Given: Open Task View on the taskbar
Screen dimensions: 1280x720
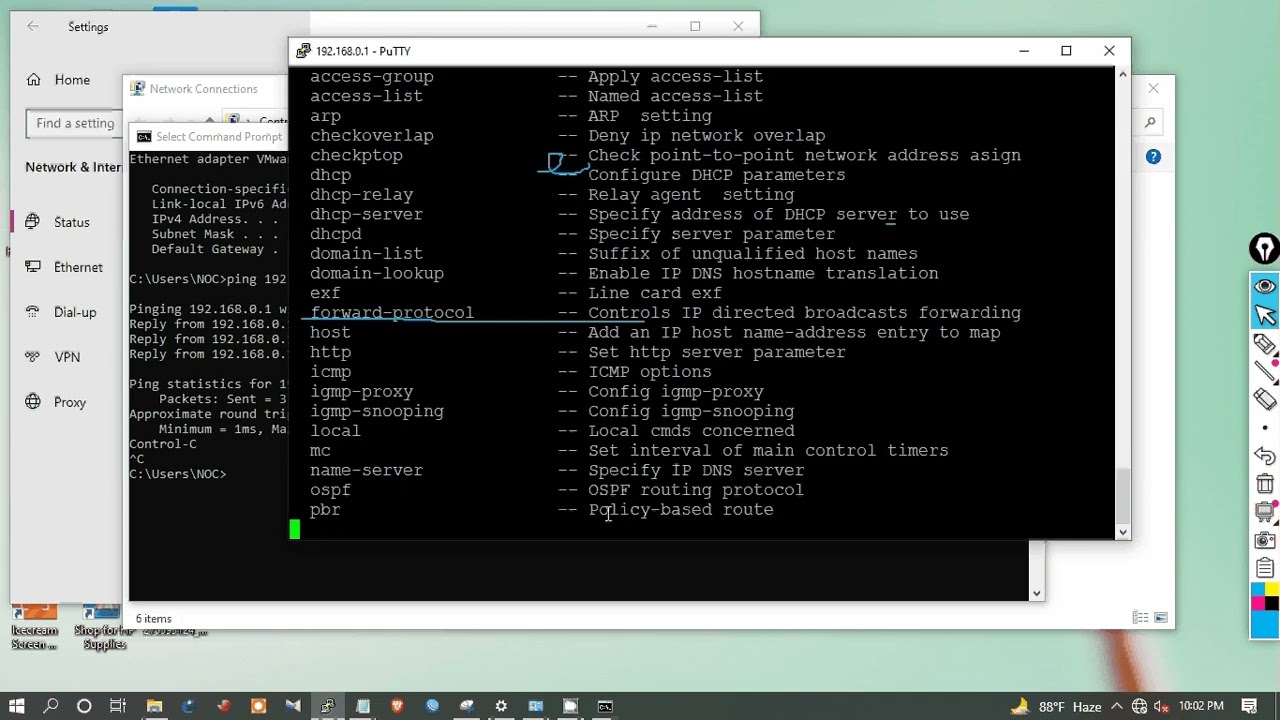Looking at the screenshot, I should [x=118, y=706].
